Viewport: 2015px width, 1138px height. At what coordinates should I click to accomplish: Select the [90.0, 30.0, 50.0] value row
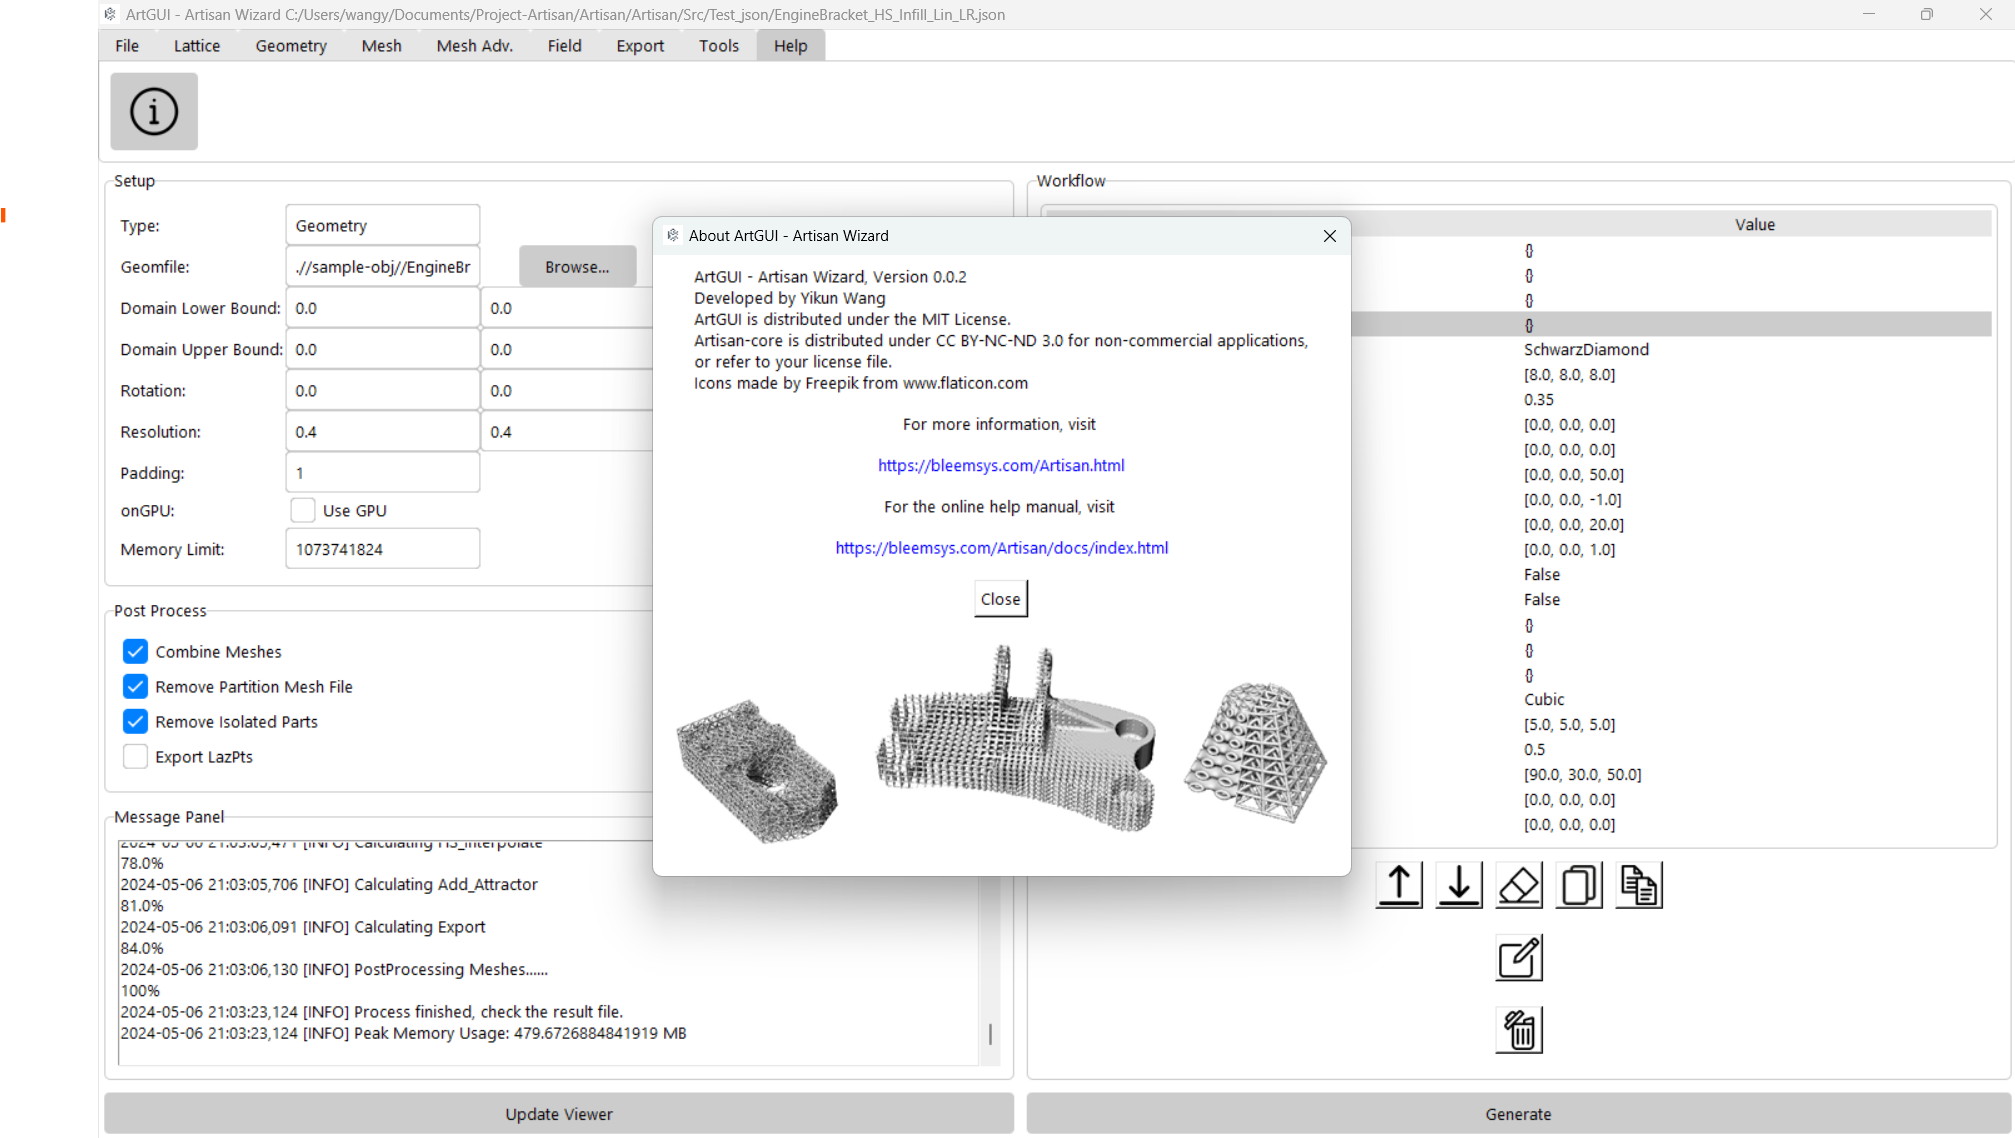[x=1582, y=774]
